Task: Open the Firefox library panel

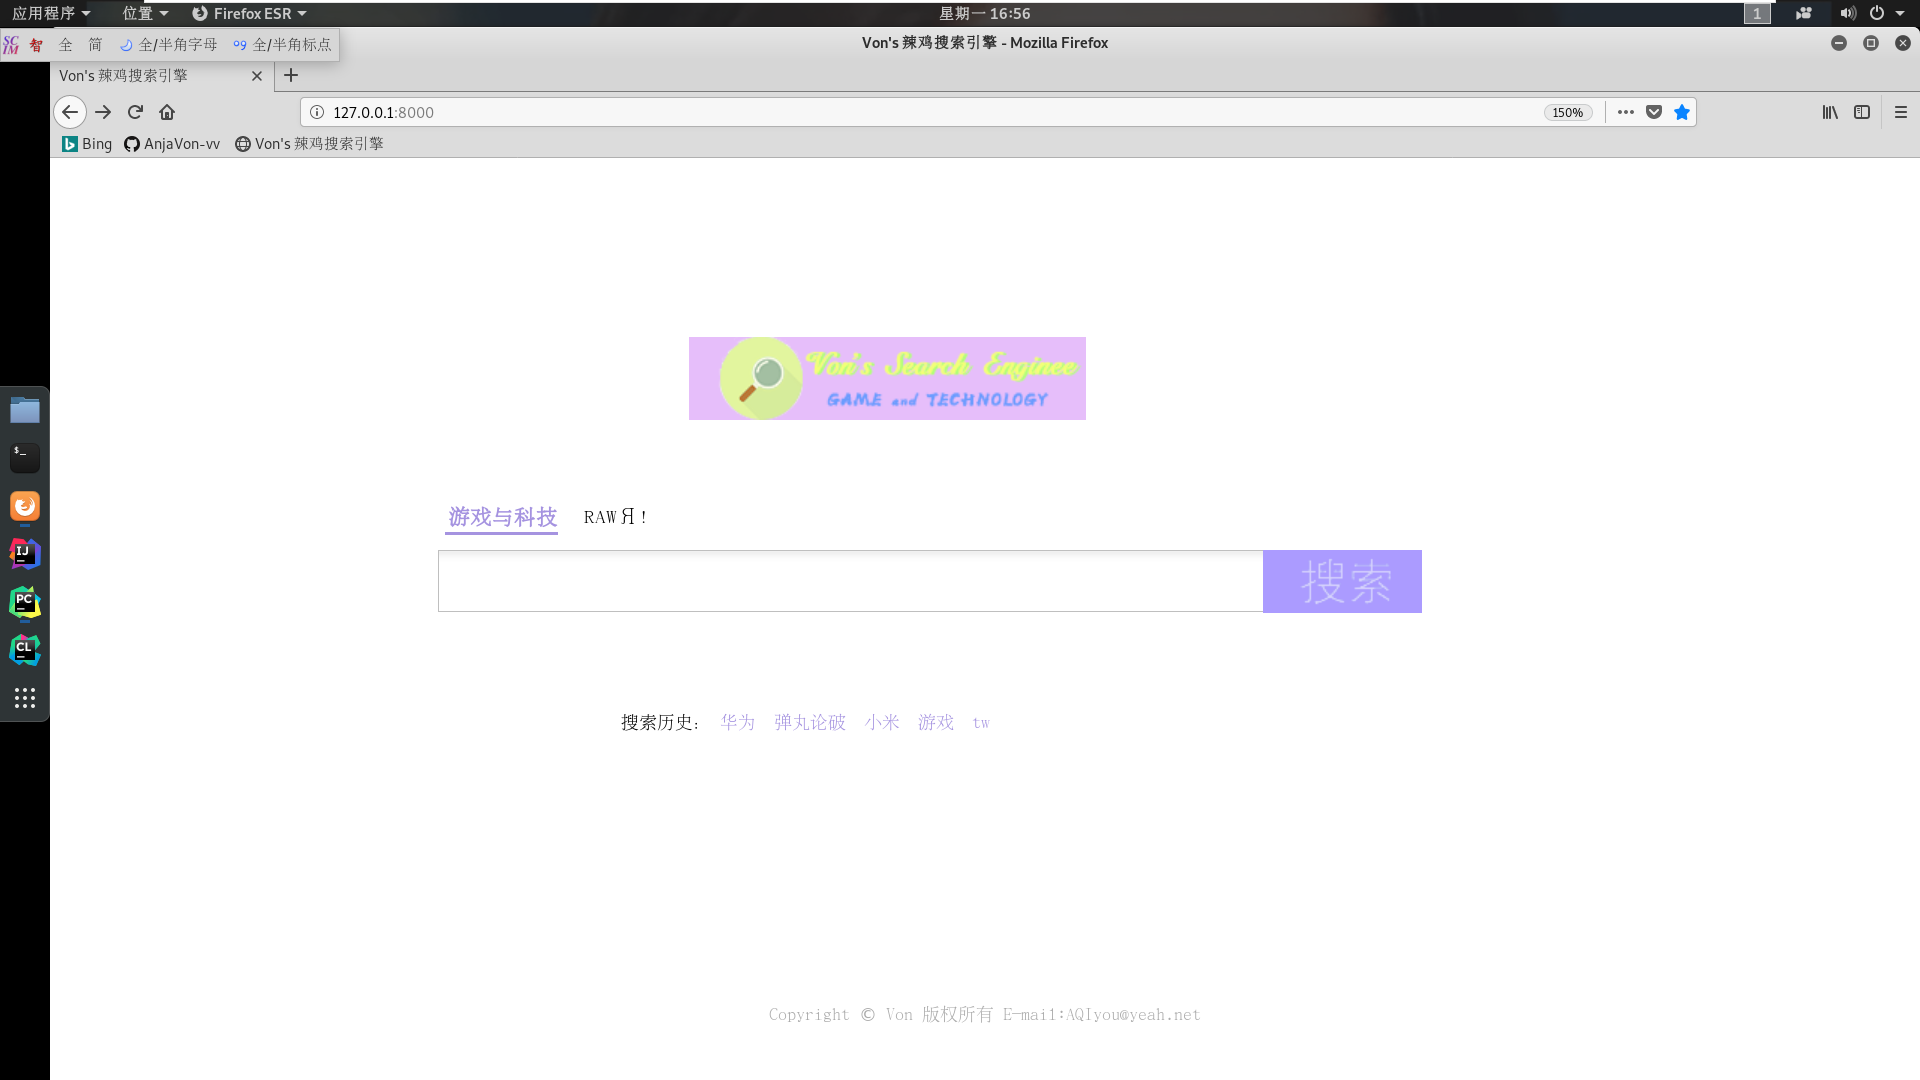Action: (1830, 112)
